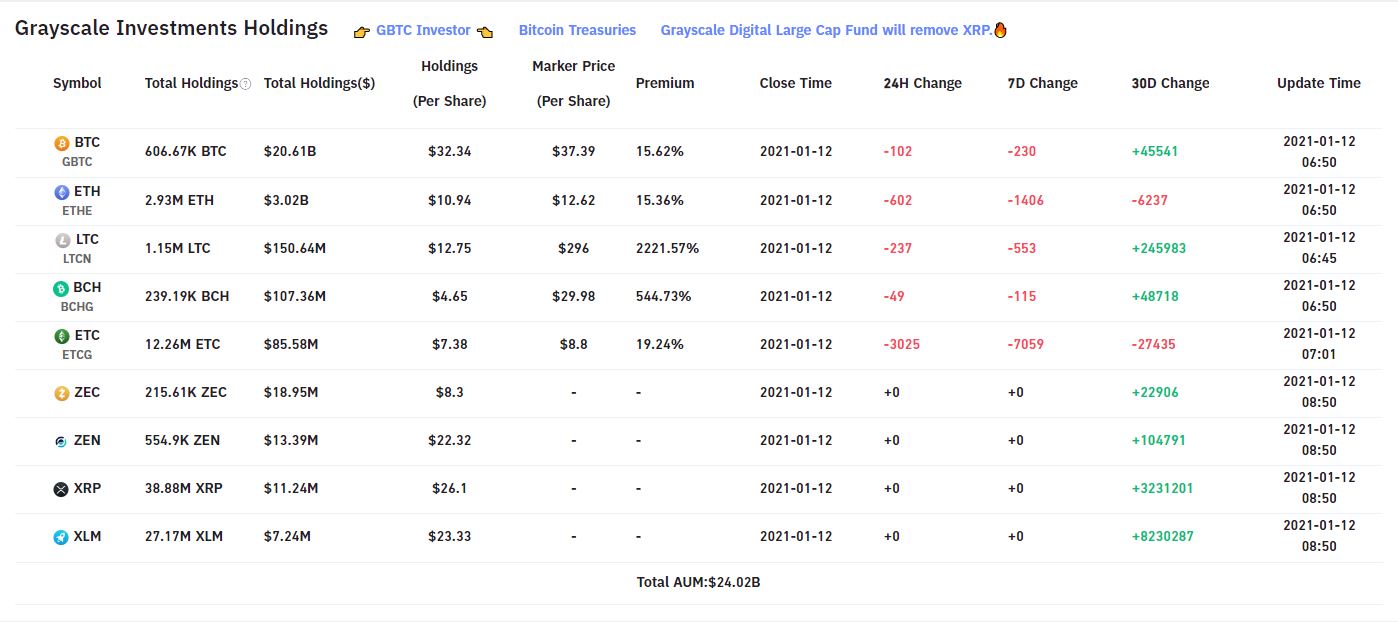Click the 27.17M XLM holdings value
This screenshot has width=1398, height=622.
[184, 537]
